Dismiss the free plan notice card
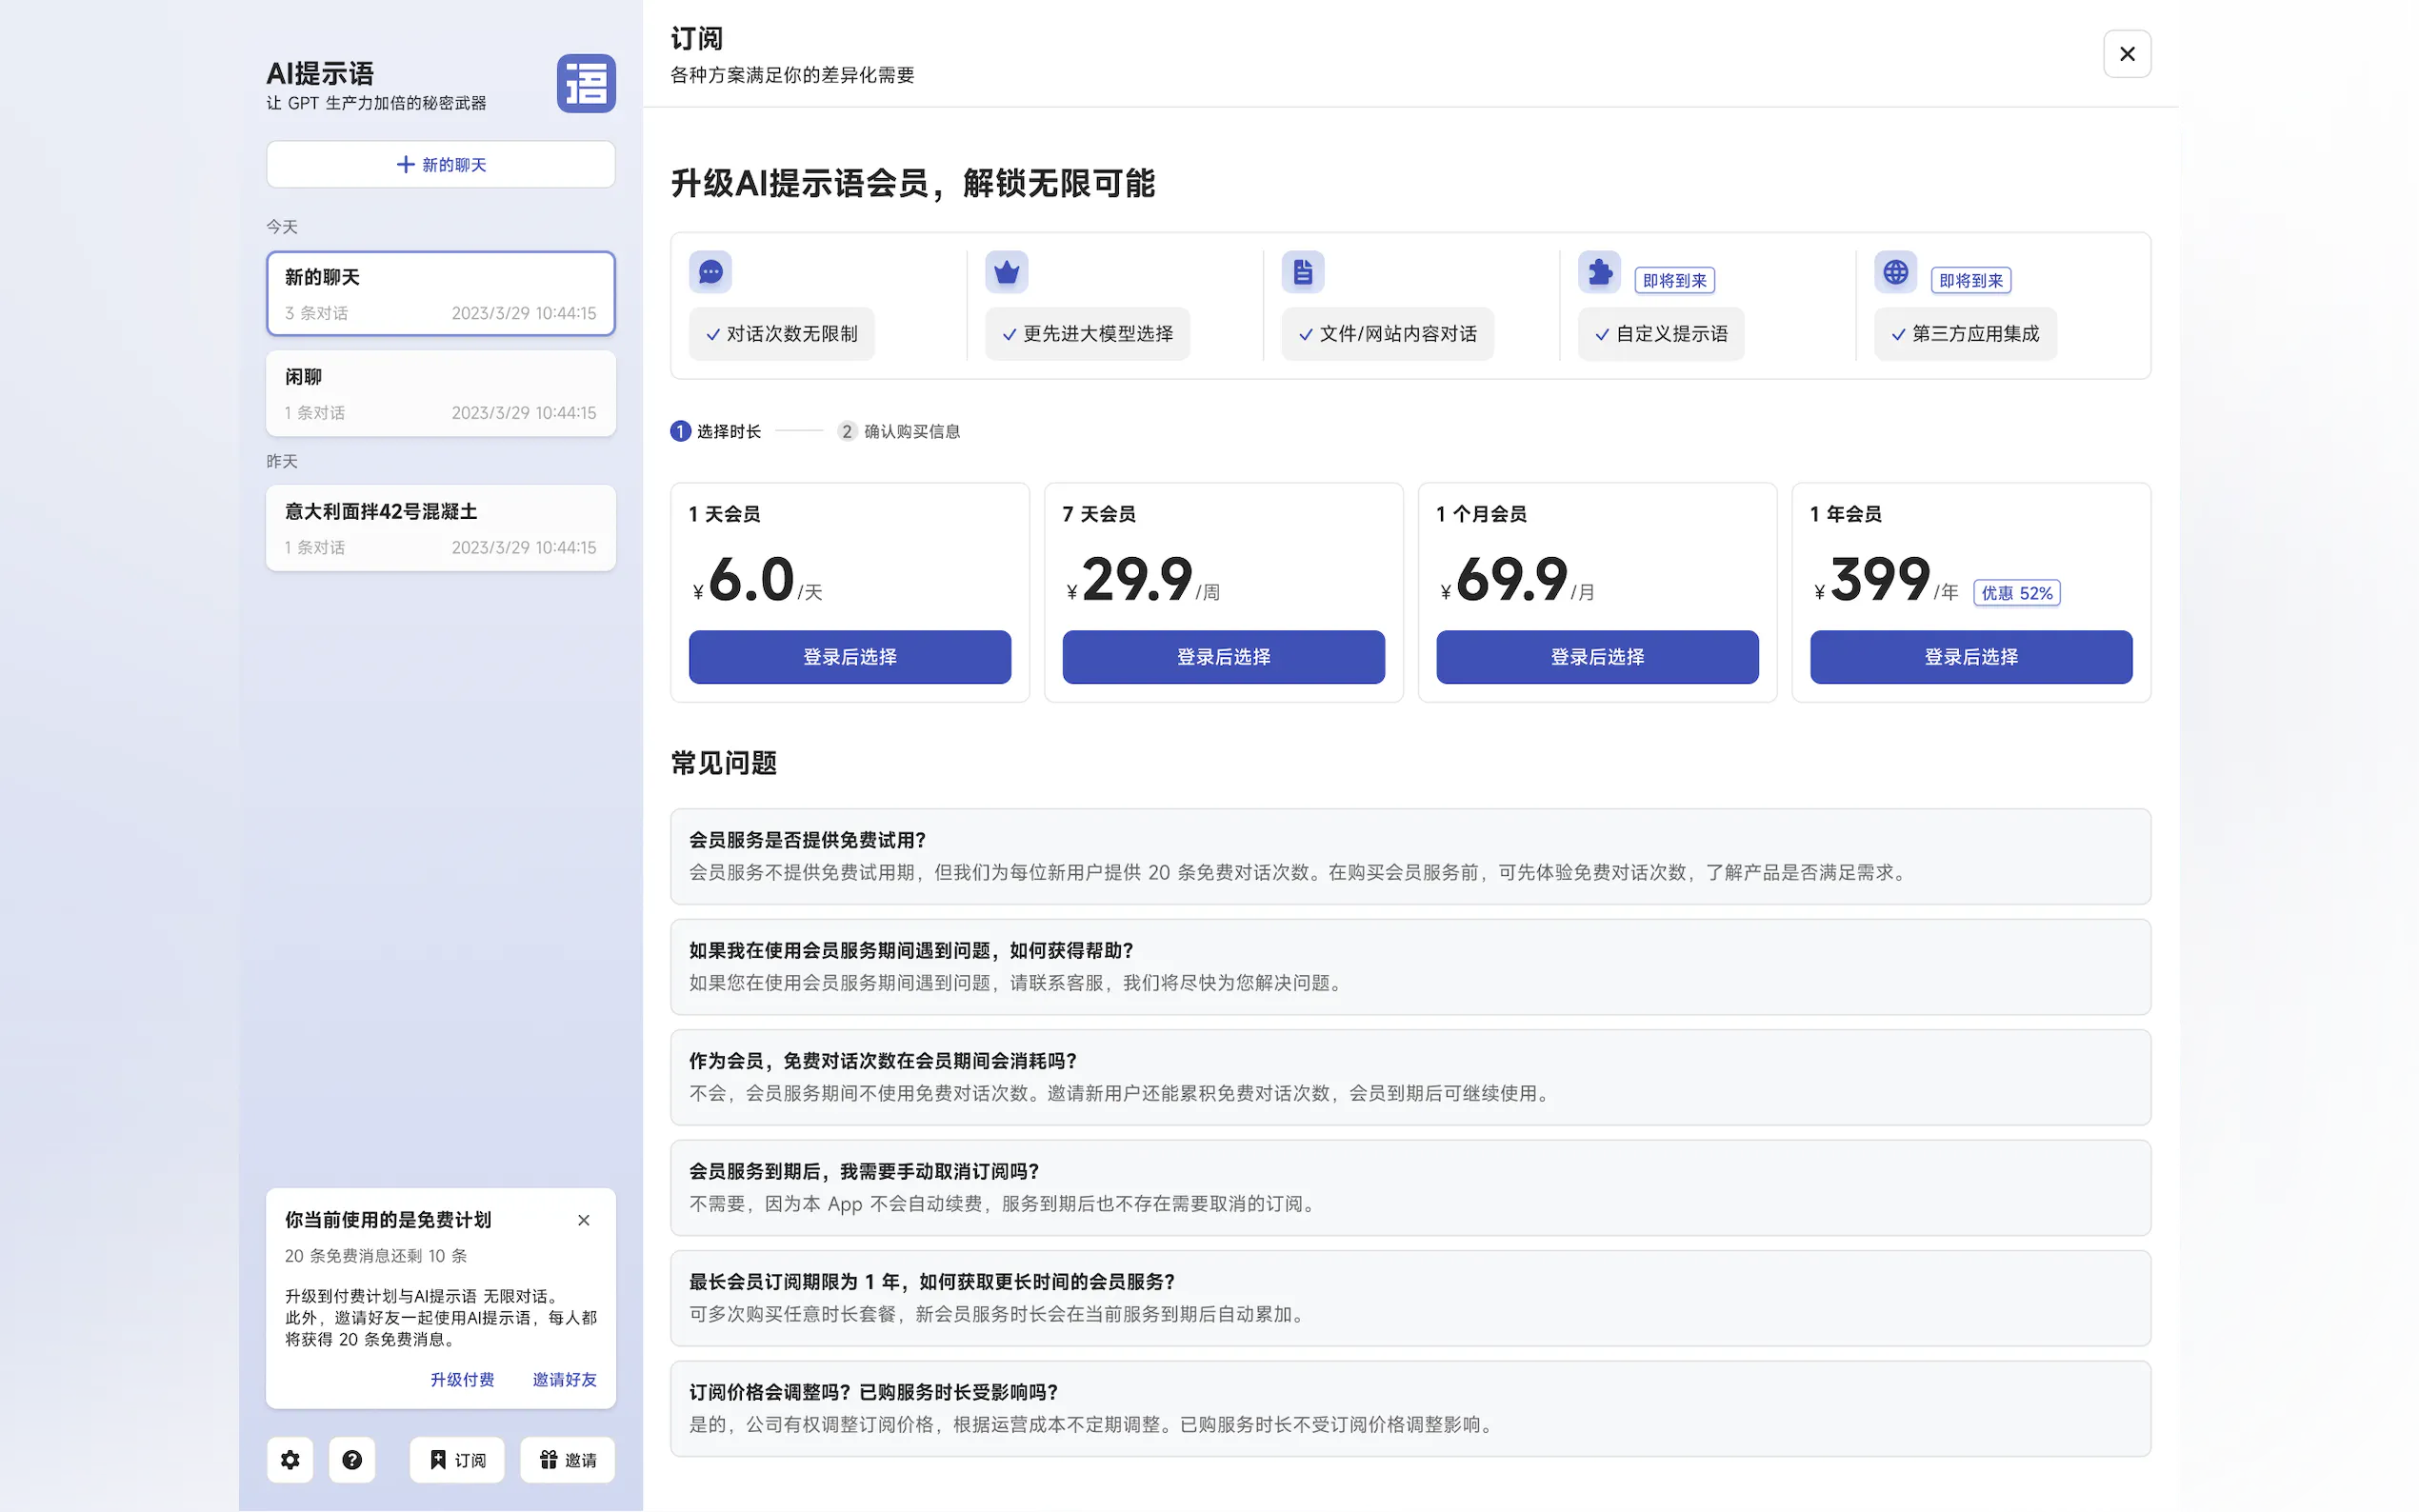 584,1220
